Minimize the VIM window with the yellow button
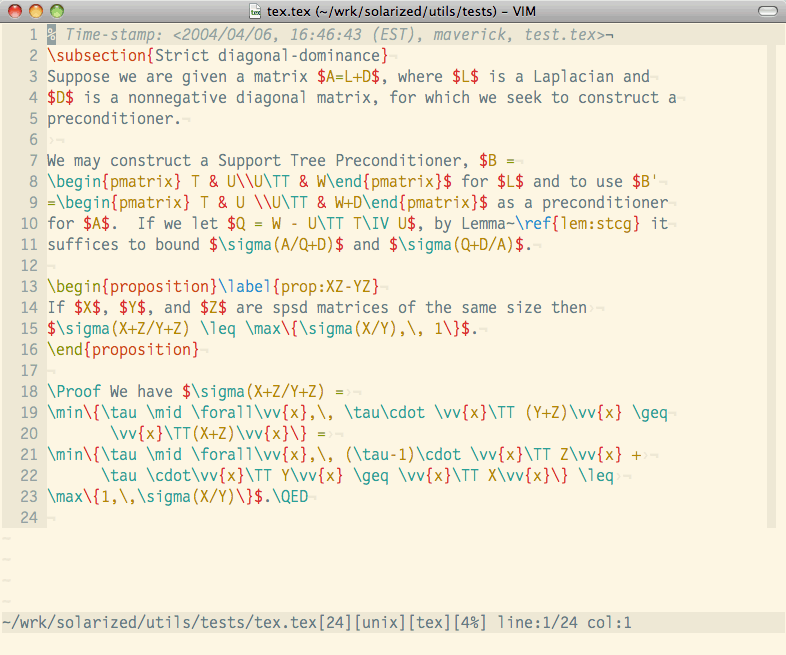Viewport: 786px width, 655px height. pyautogui.click(x=35, y=11)
